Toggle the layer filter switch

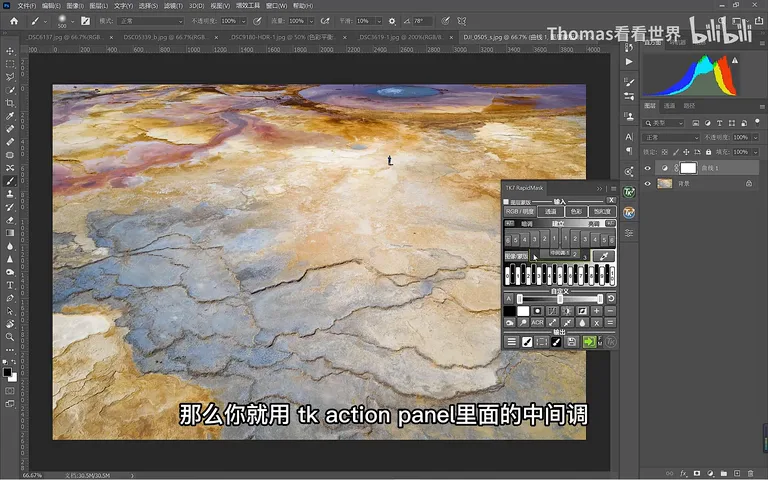pyautogui.click(x=757, y=122)
